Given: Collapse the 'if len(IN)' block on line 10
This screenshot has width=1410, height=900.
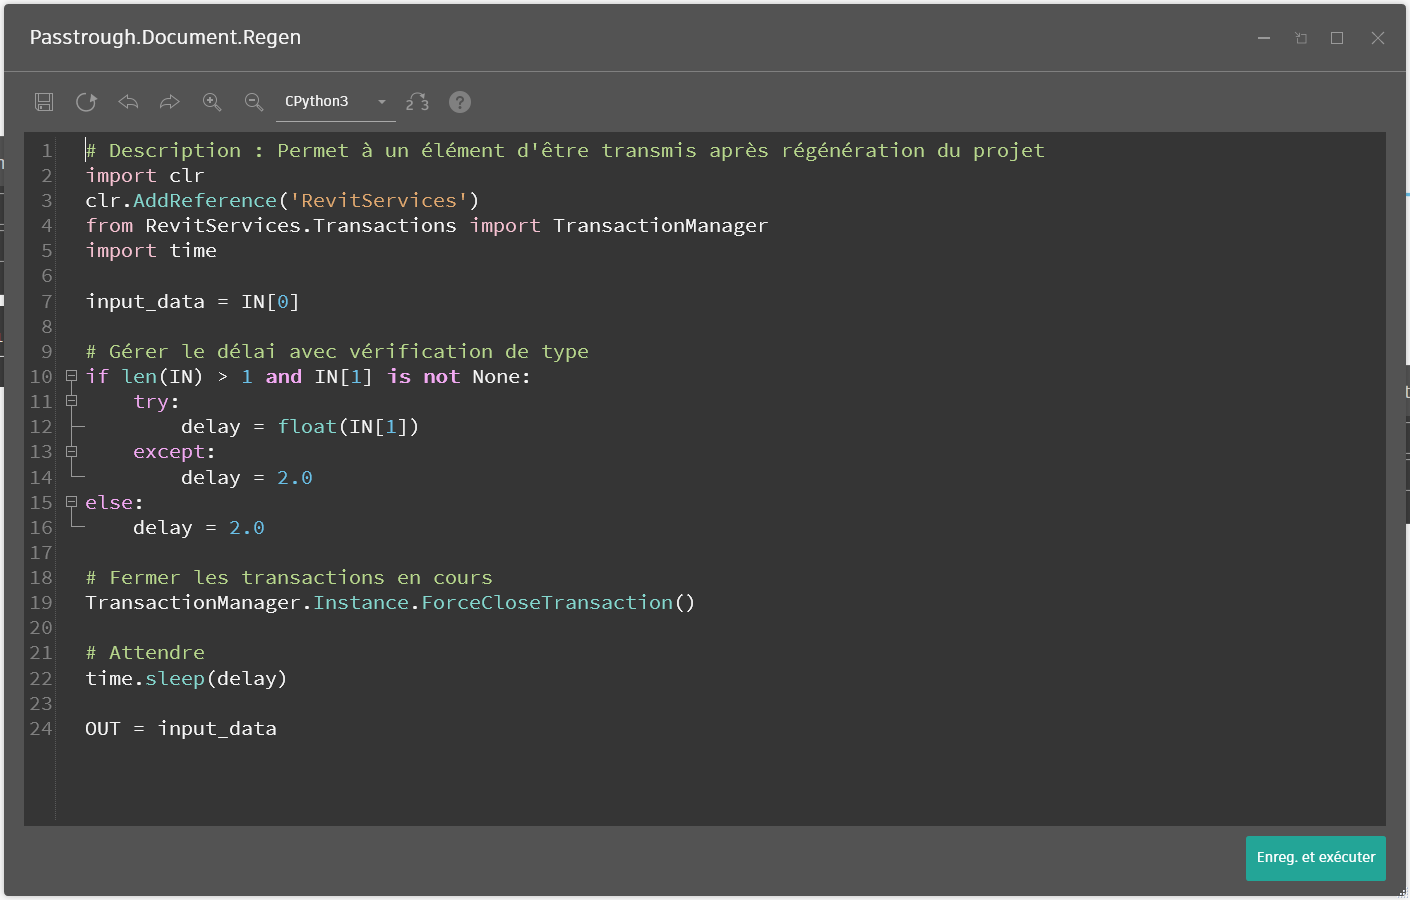Looking at the screenshot, I should point(71,376).
